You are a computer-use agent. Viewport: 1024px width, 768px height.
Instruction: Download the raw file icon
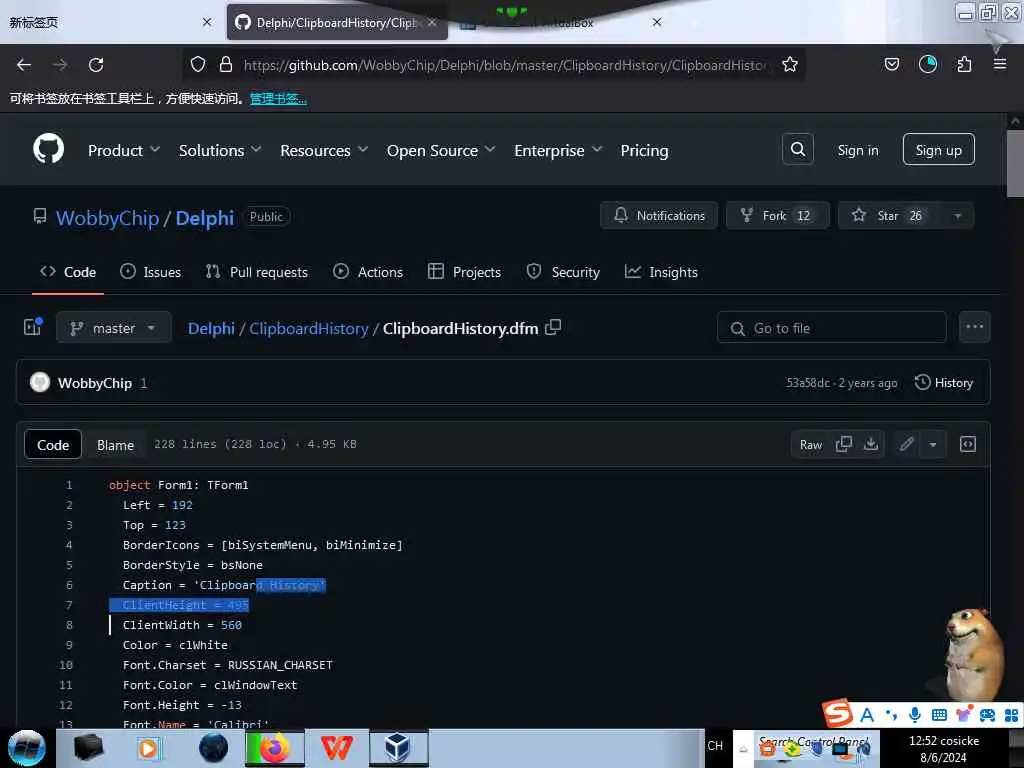871,444
